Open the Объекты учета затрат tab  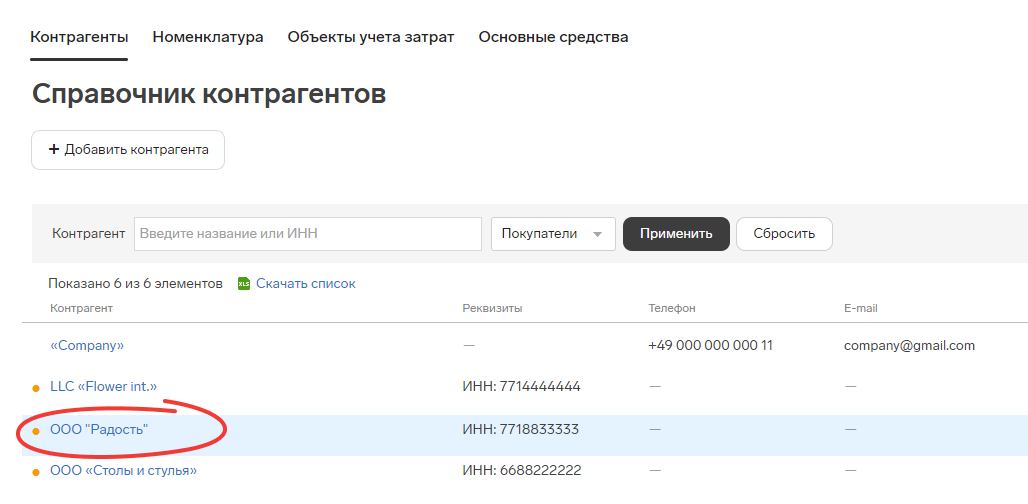point(370,37)
